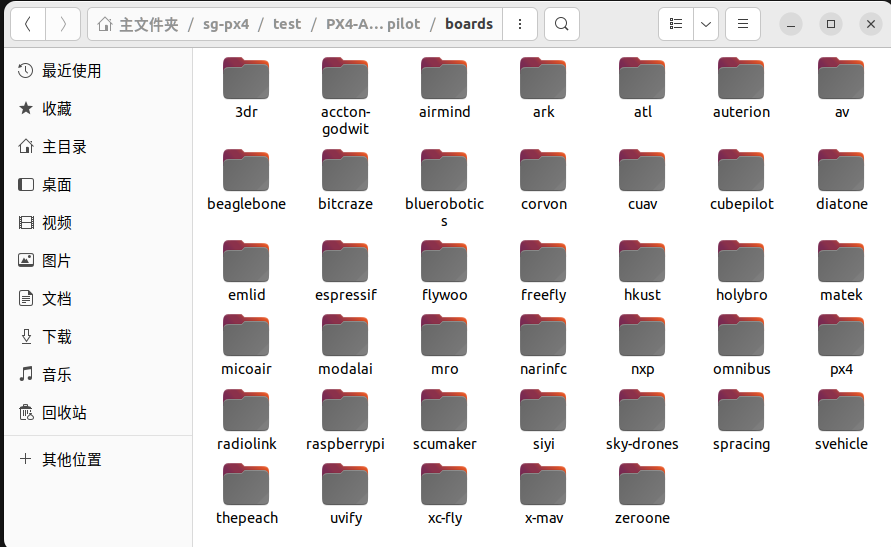Select the holybro folder icon
Image resolution: width=891 pixels, height=547 pixels.
pyautogui.click(x=741, y=261)
